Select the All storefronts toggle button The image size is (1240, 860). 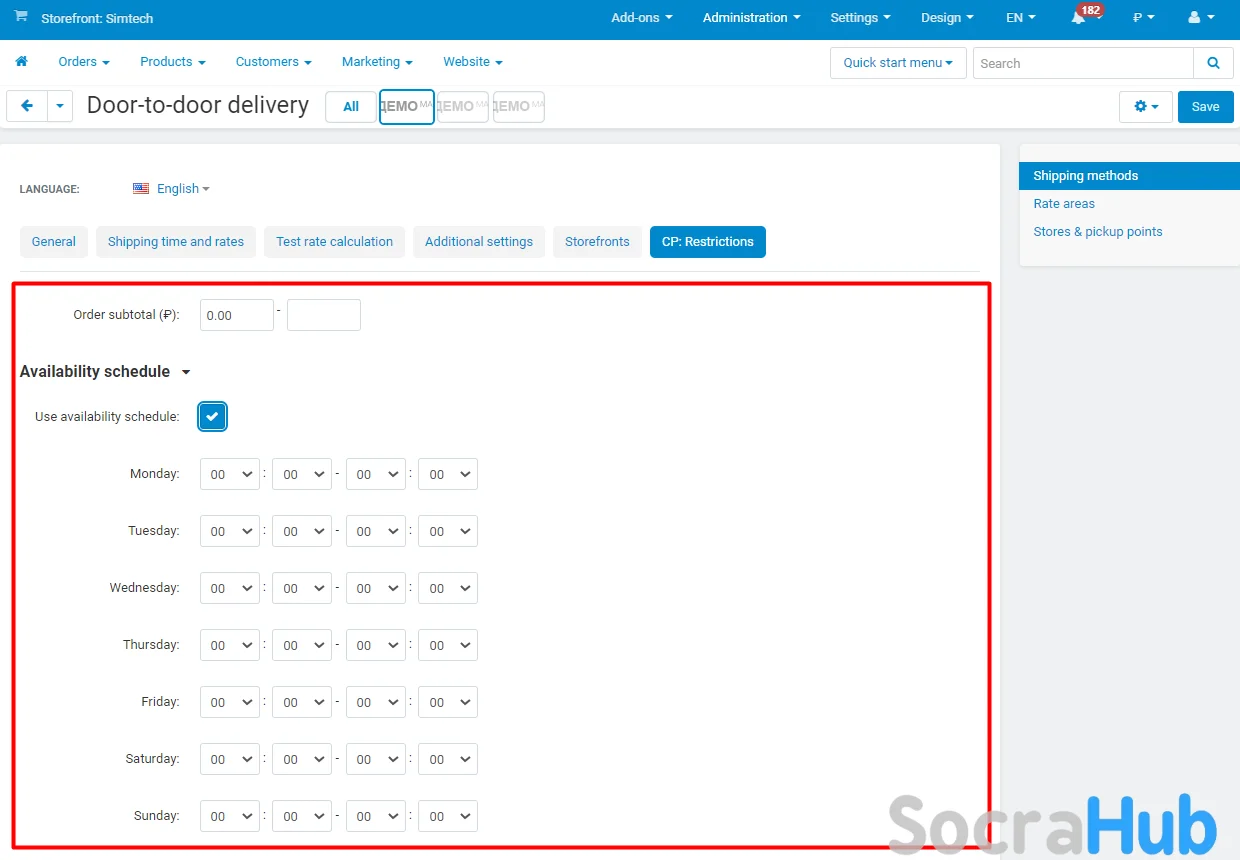351,107
